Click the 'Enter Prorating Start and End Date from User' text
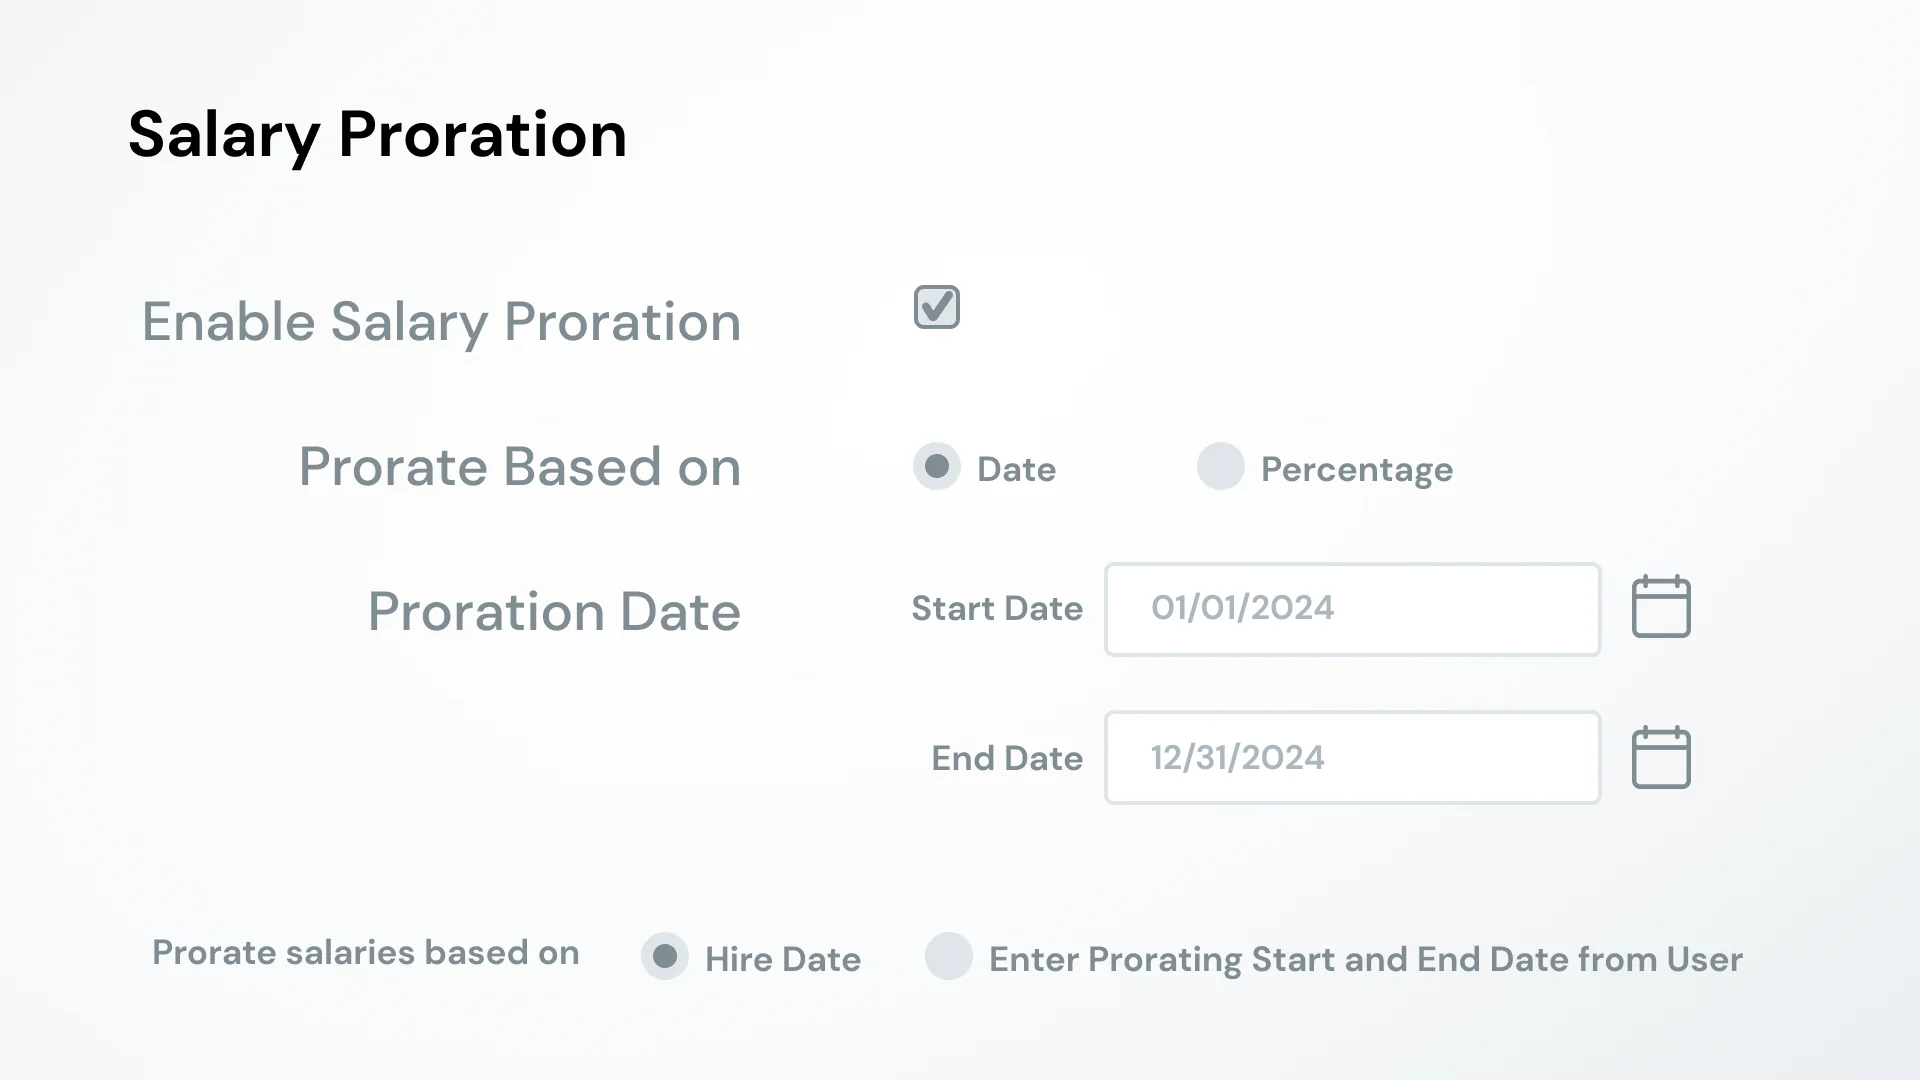Viewport: 1920px width, 1080px height. [x=1366, y=959]
